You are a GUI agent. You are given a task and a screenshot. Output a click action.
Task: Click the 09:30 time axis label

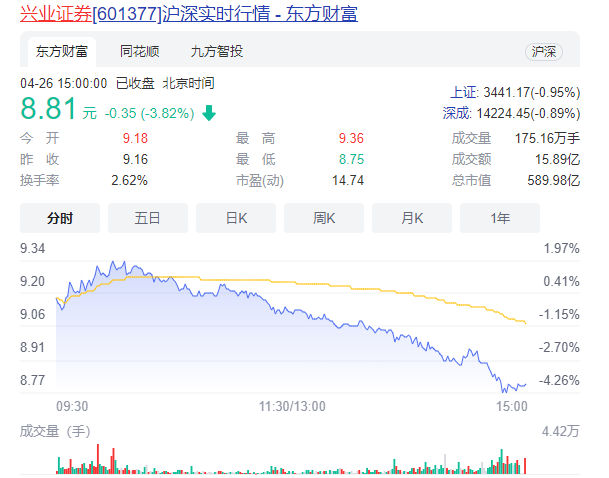coord(72,407)
